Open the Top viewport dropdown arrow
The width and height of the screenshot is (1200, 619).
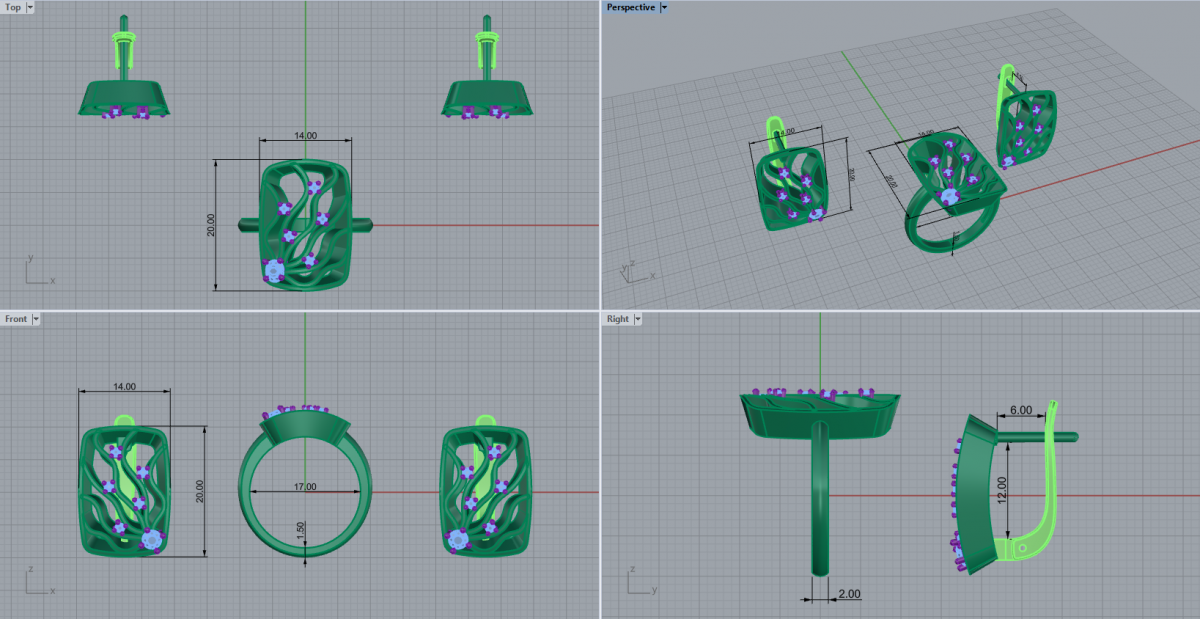click(30, 7)
